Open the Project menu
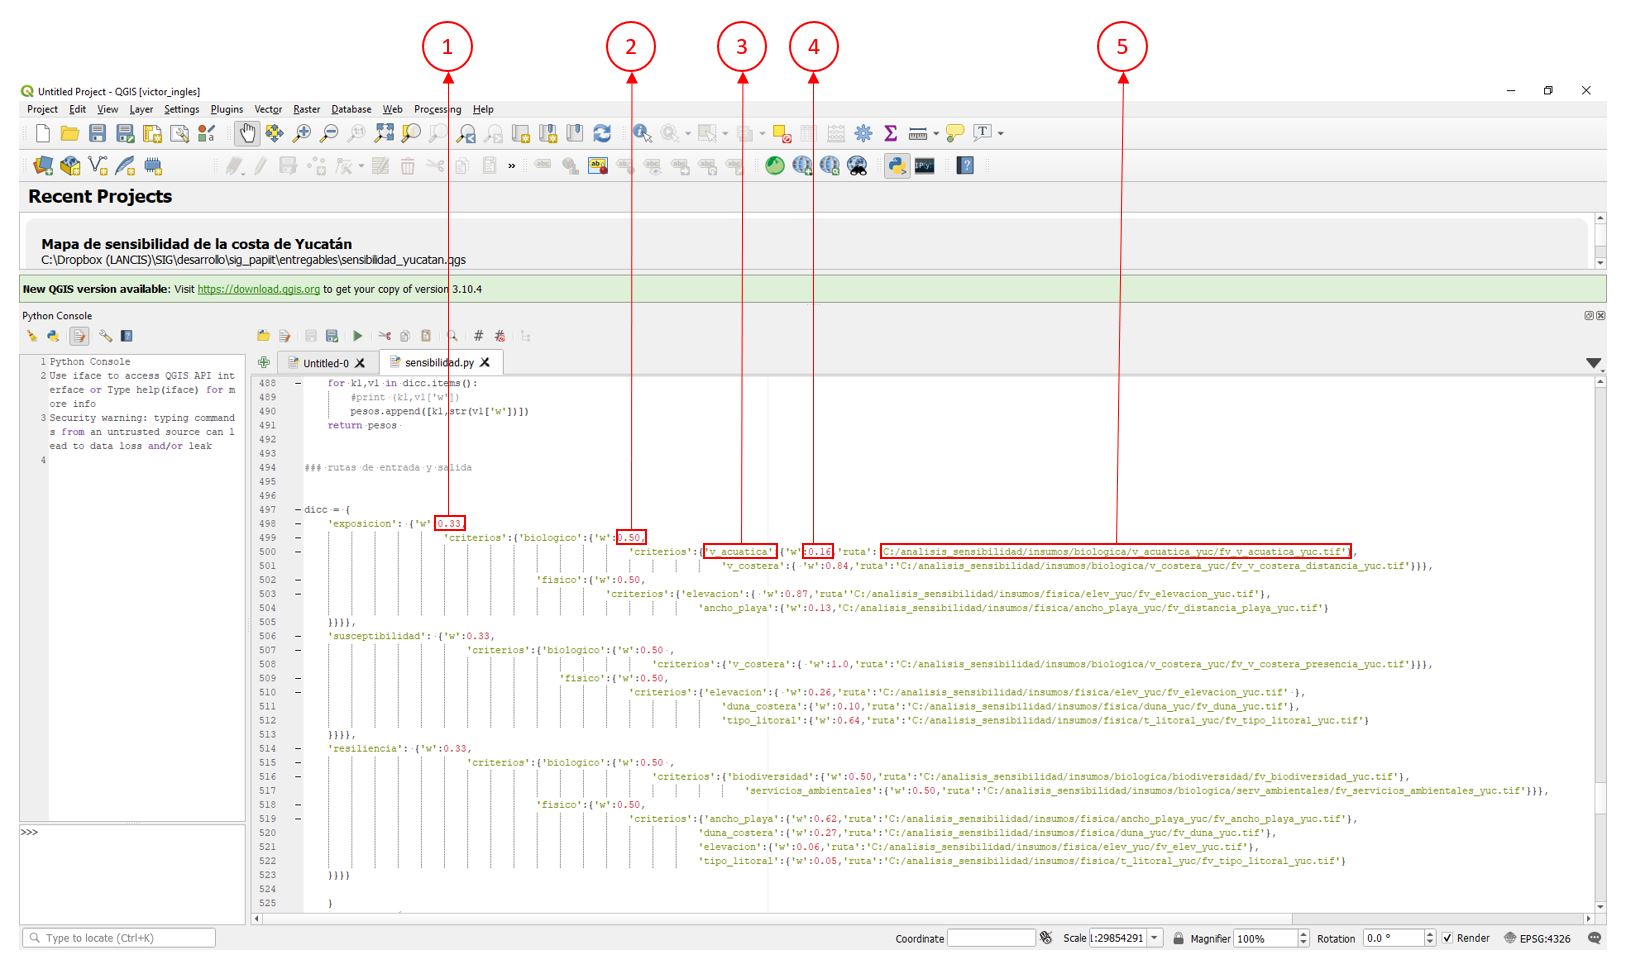The width and height of the screenshot is (1639, 973). [x=42, y=109]
